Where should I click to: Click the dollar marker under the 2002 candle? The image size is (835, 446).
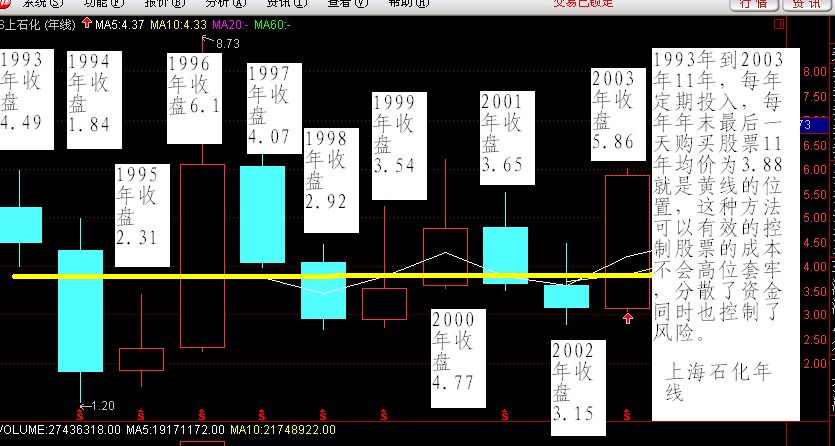coord(566,413)
